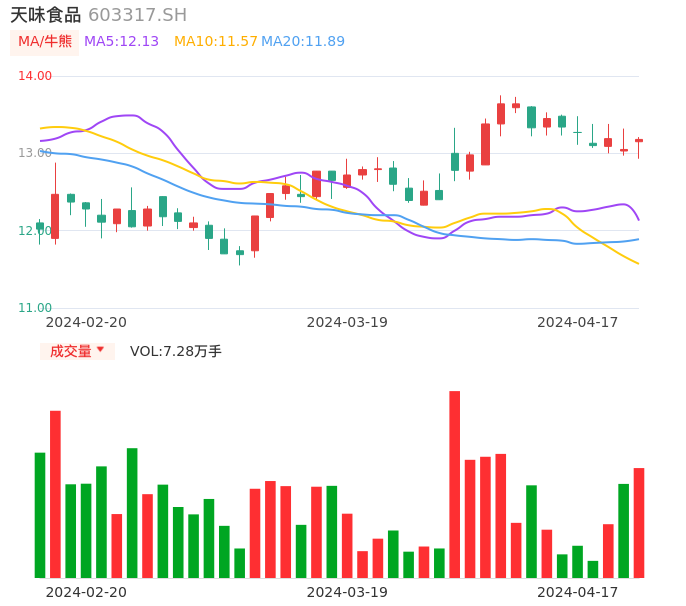Click the MA/牛熊 indicator button
Viewport: 686px width, 606px height.
tap(45, 42)
